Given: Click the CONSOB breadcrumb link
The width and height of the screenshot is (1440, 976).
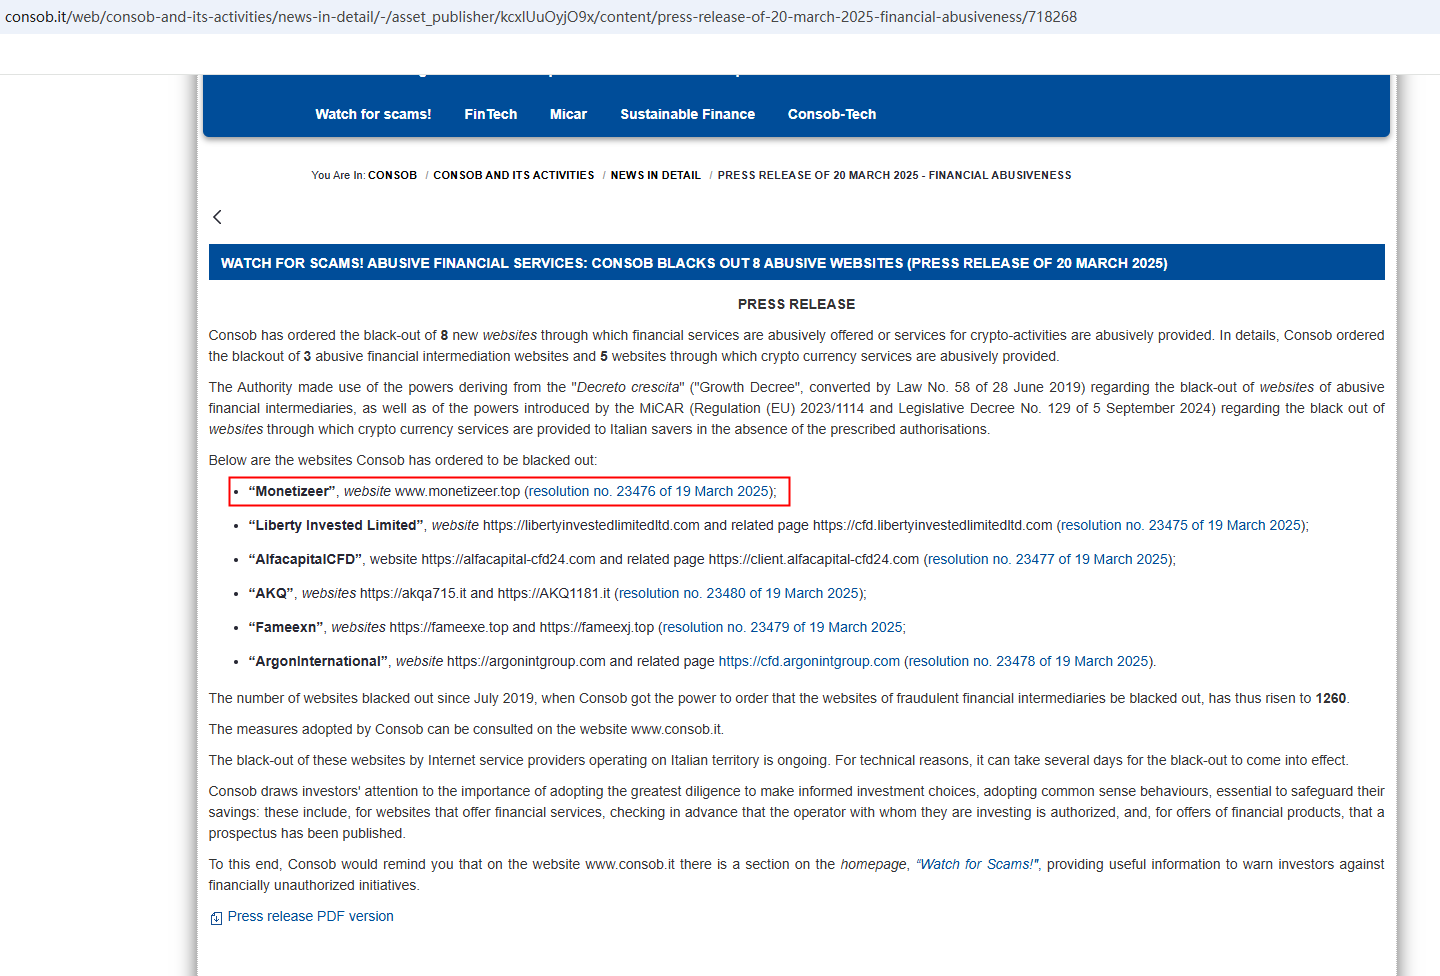Looking at the screenshot, I should click(x=392, y=175).
